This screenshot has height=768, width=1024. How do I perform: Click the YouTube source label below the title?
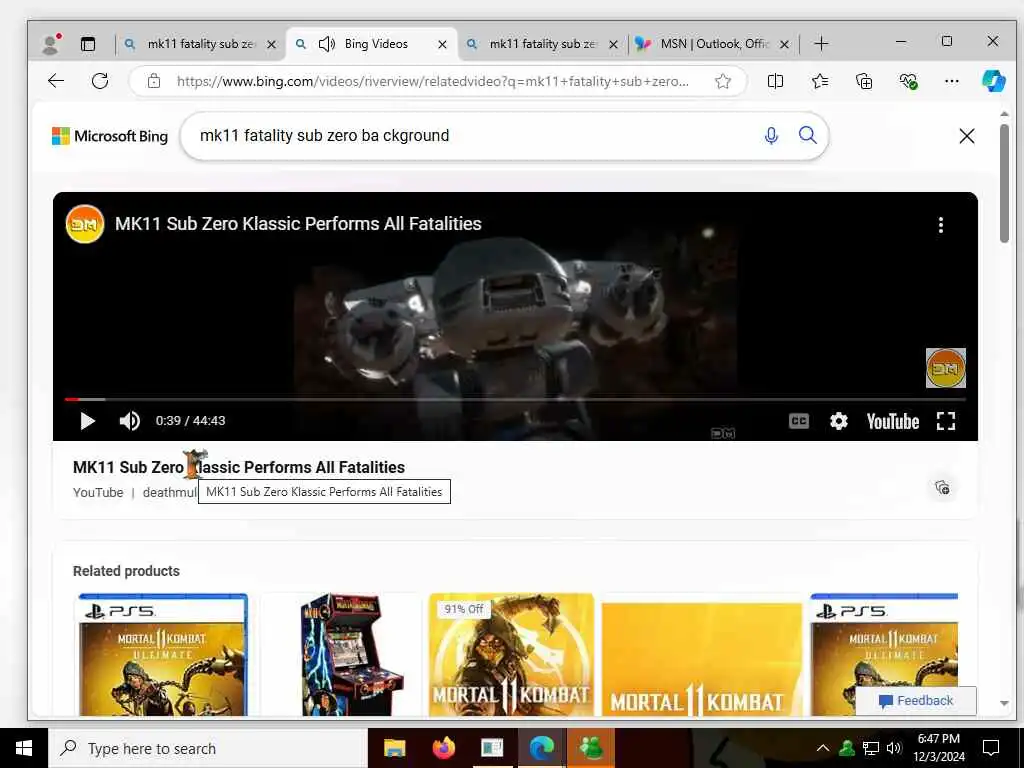(x=98, y=492)
